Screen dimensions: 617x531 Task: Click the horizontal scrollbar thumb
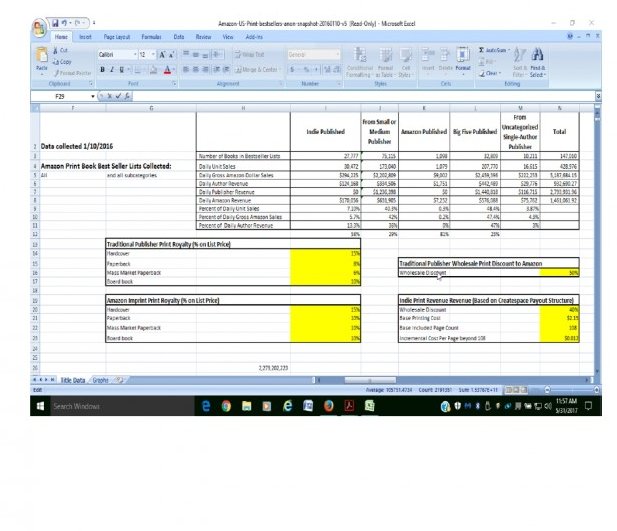click(x=370, y=380)
